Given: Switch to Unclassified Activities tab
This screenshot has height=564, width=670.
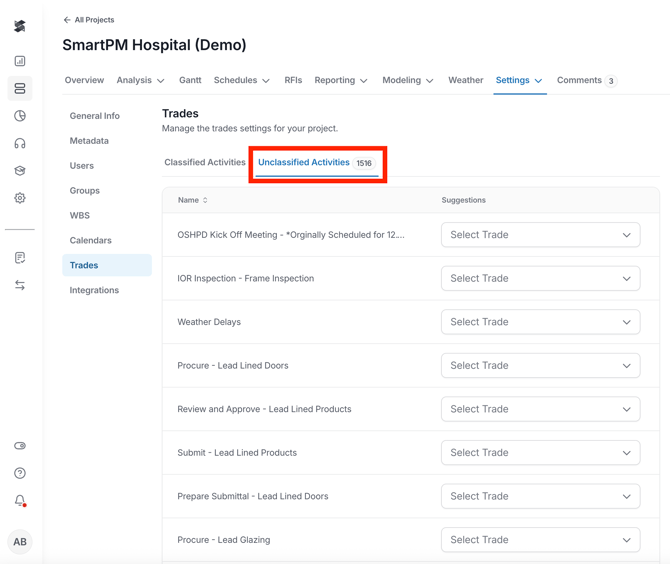Looking at the screenshot, I should 317,163.
